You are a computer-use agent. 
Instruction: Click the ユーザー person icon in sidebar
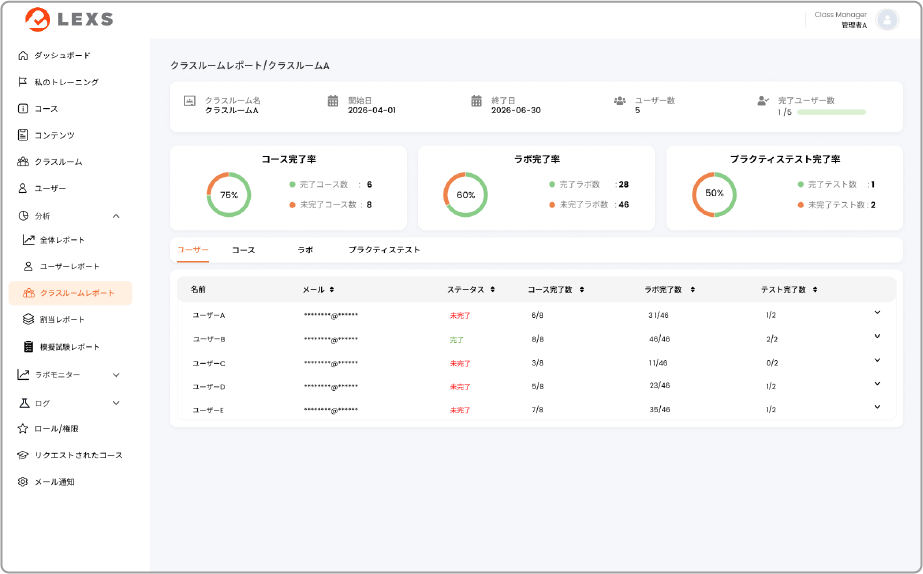23,188
